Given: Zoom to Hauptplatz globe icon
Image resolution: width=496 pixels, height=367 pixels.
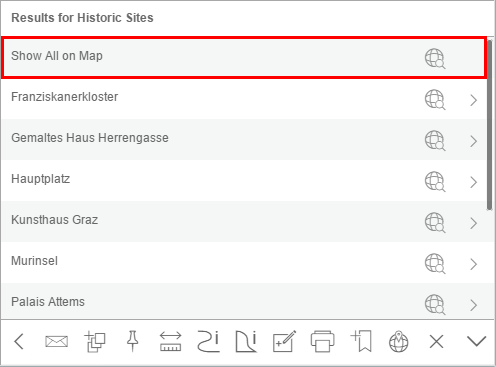Looking at the screenshot, I should [x=435, y=182].
